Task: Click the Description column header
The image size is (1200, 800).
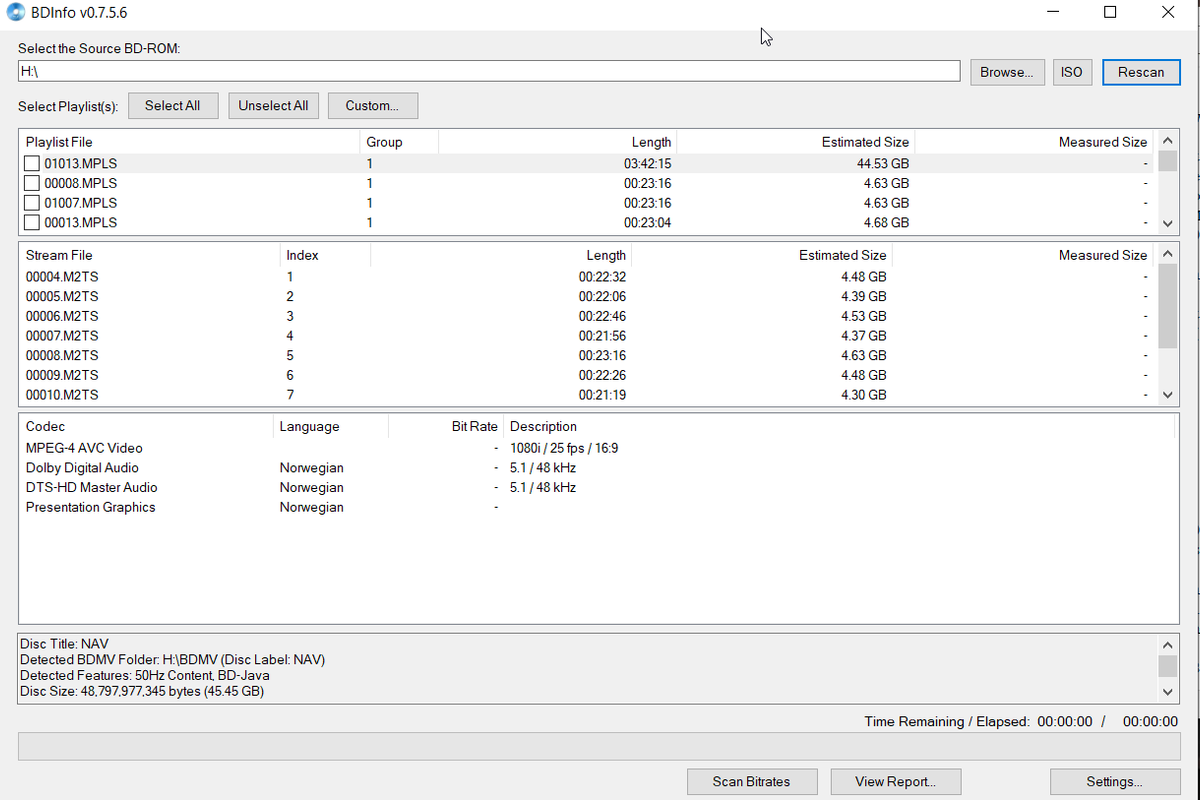Action: pos(840,426)
